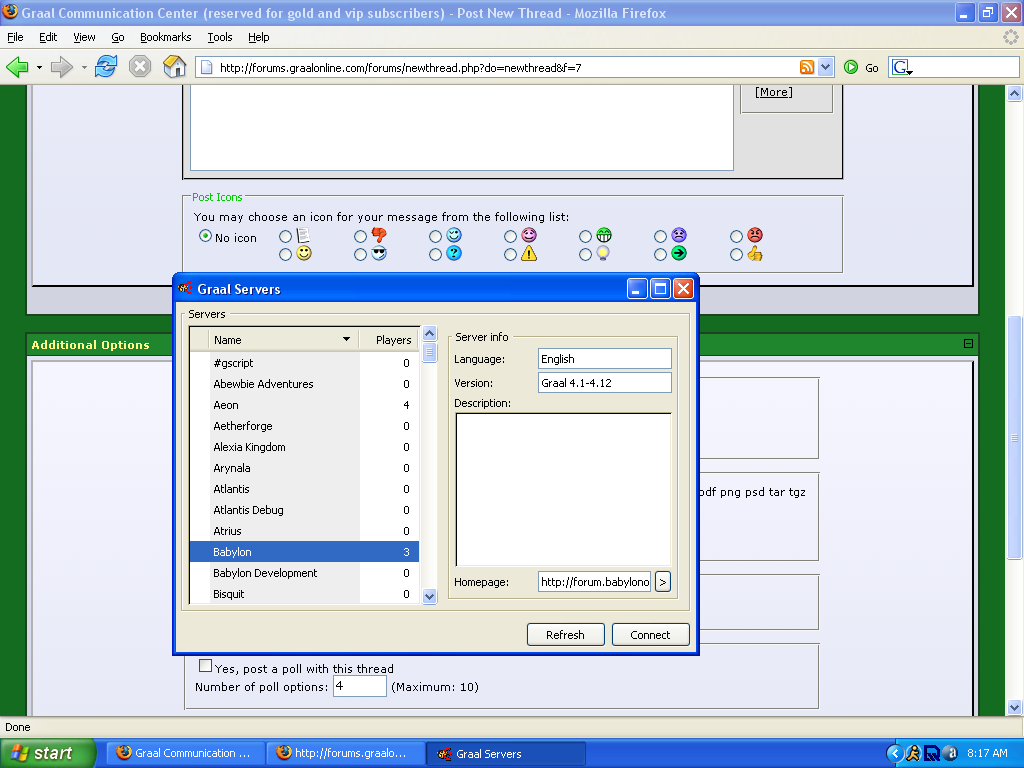The height and width of the screenshot is (768, 1024).
Task: Click the green Go icon beside the address bar
Action: tap(851, 67)
